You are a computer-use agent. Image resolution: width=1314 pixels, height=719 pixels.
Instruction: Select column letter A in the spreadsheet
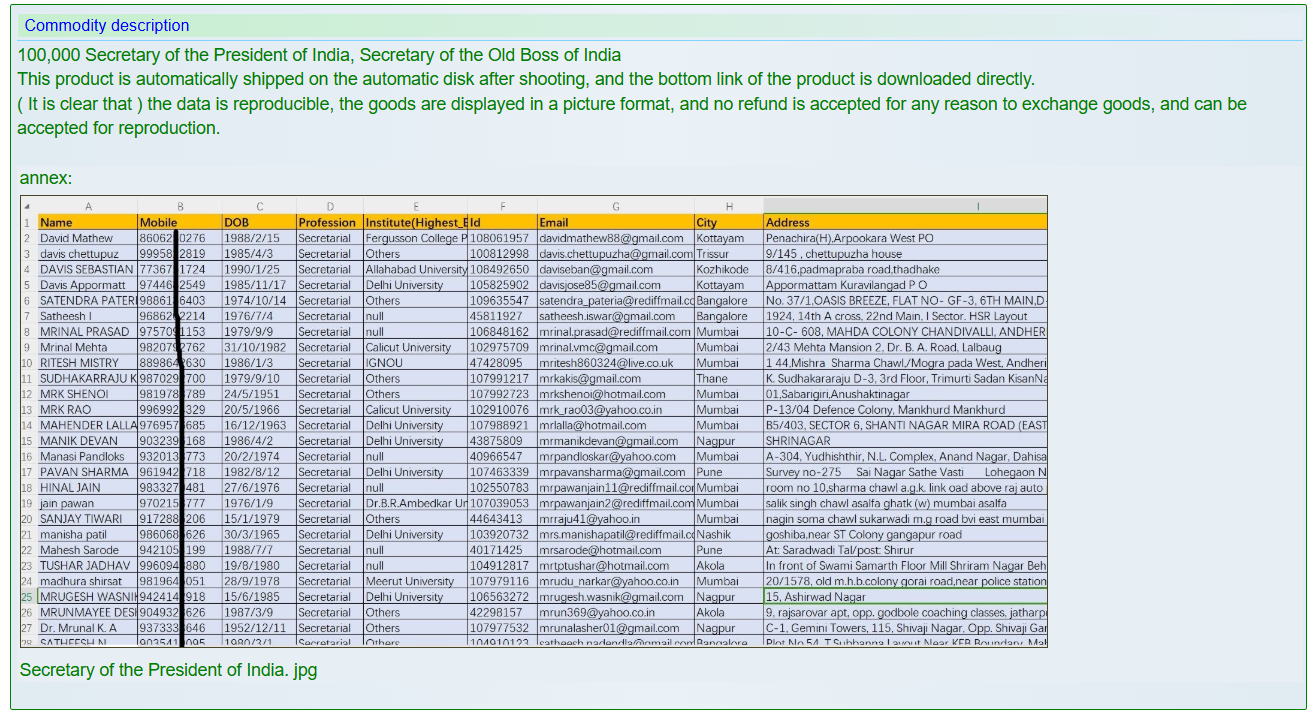(87, 207)
